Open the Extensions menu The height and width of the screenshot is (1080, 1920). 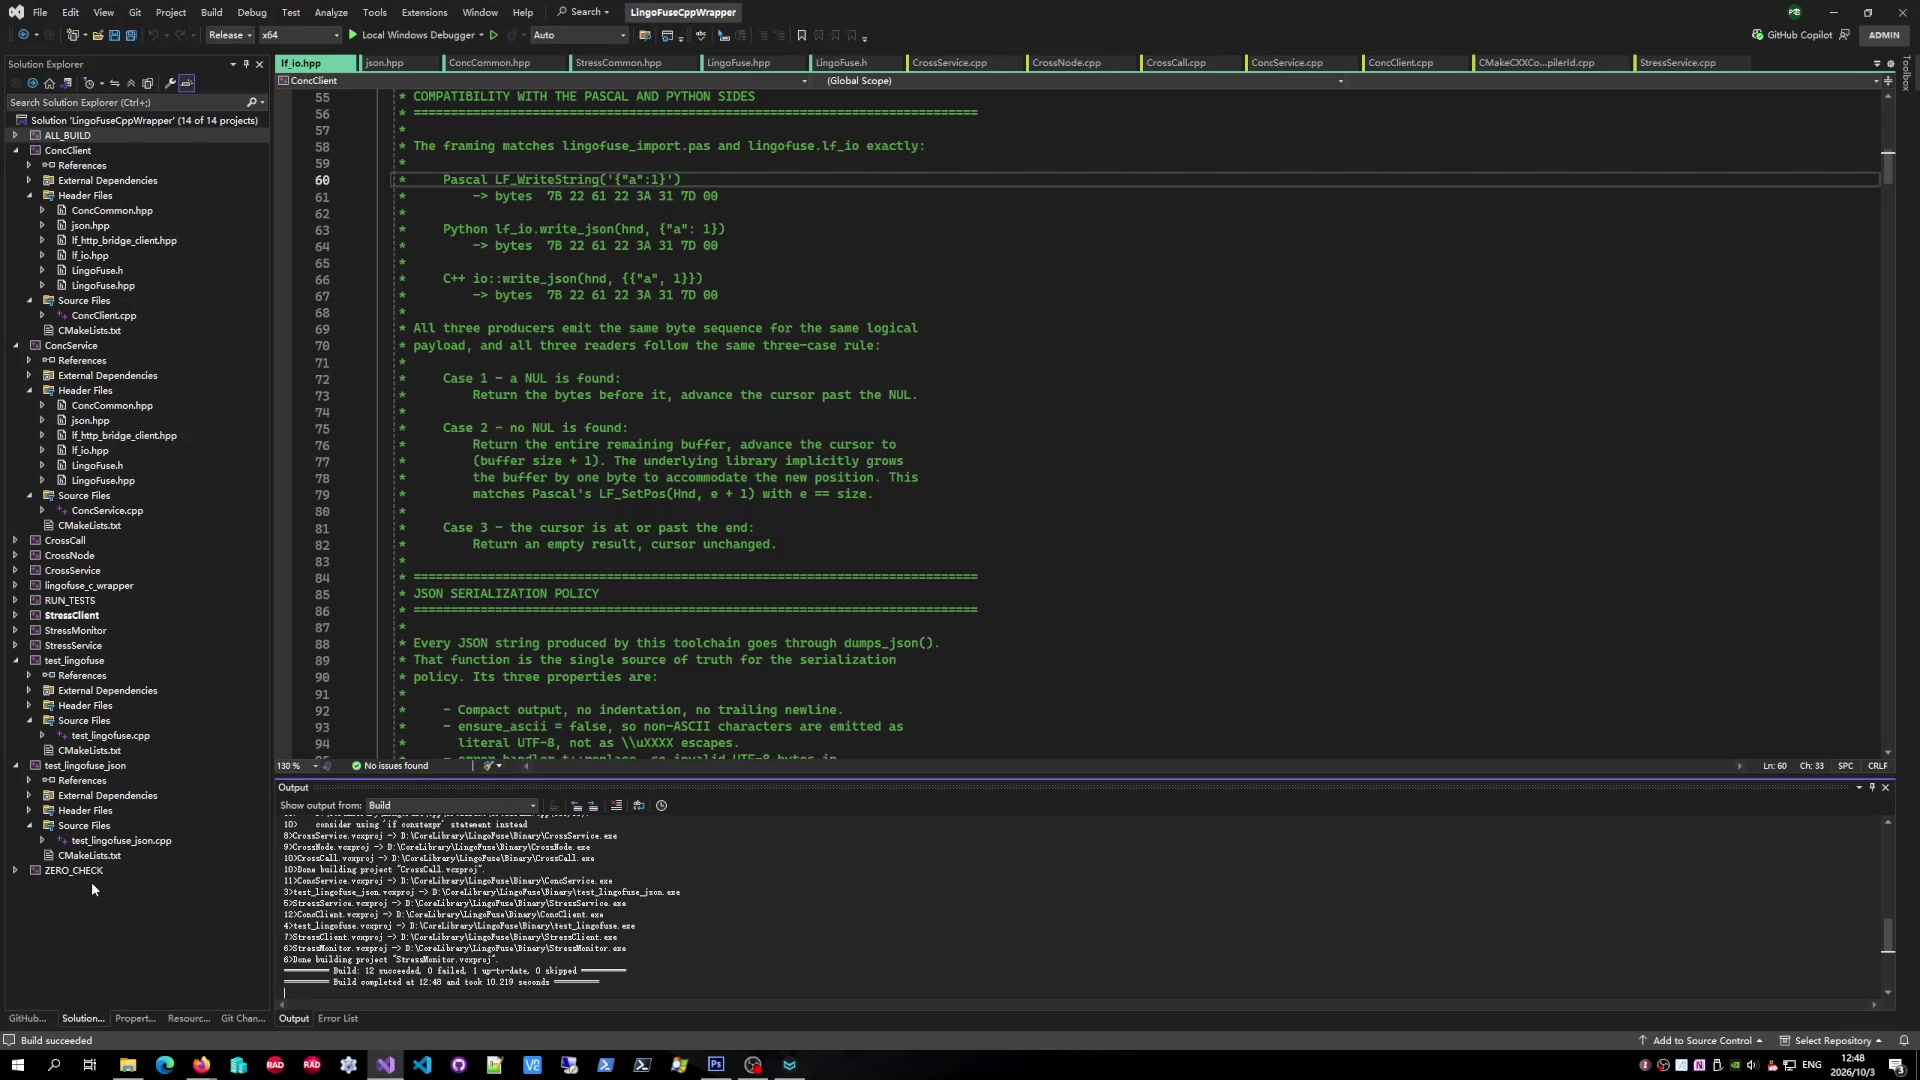424,12
